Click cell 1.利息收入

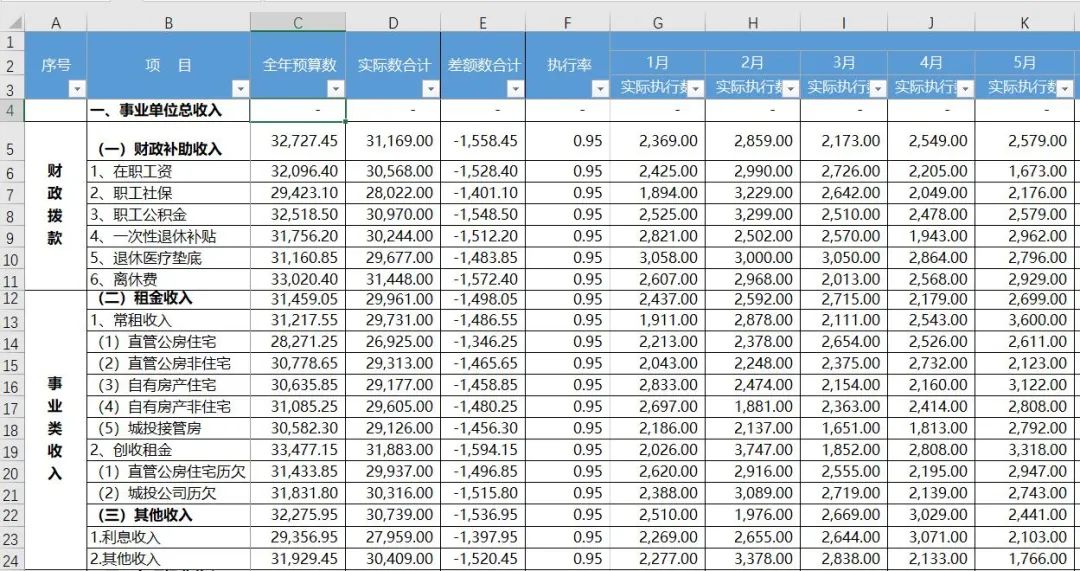pos(169,538)
